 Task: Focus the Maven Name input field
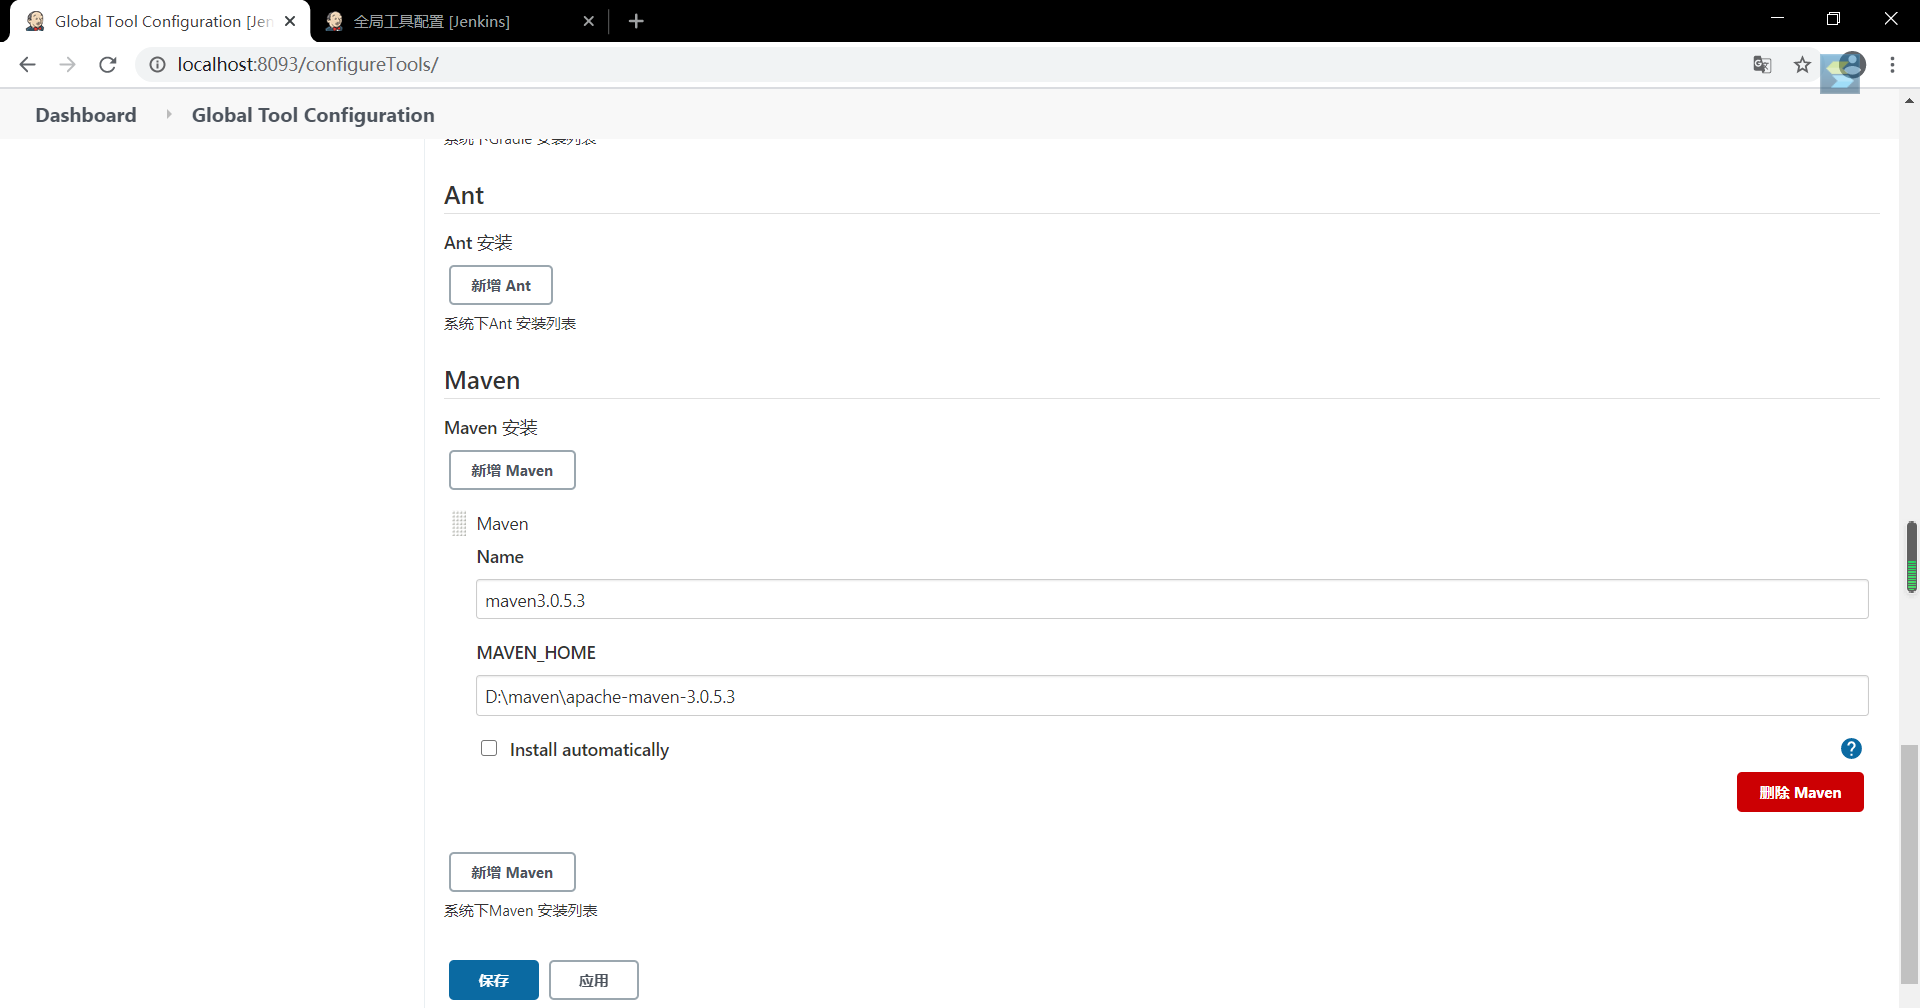coord(1172,600)
